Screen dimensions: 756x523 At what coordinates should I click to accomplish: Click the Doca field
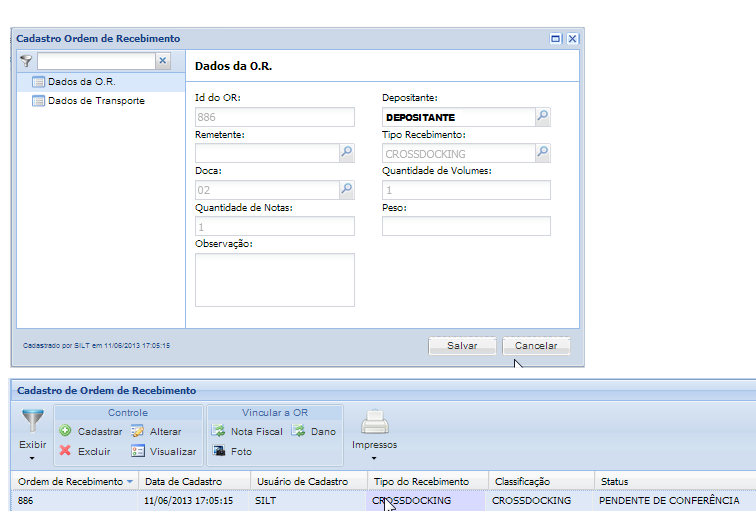267,190
